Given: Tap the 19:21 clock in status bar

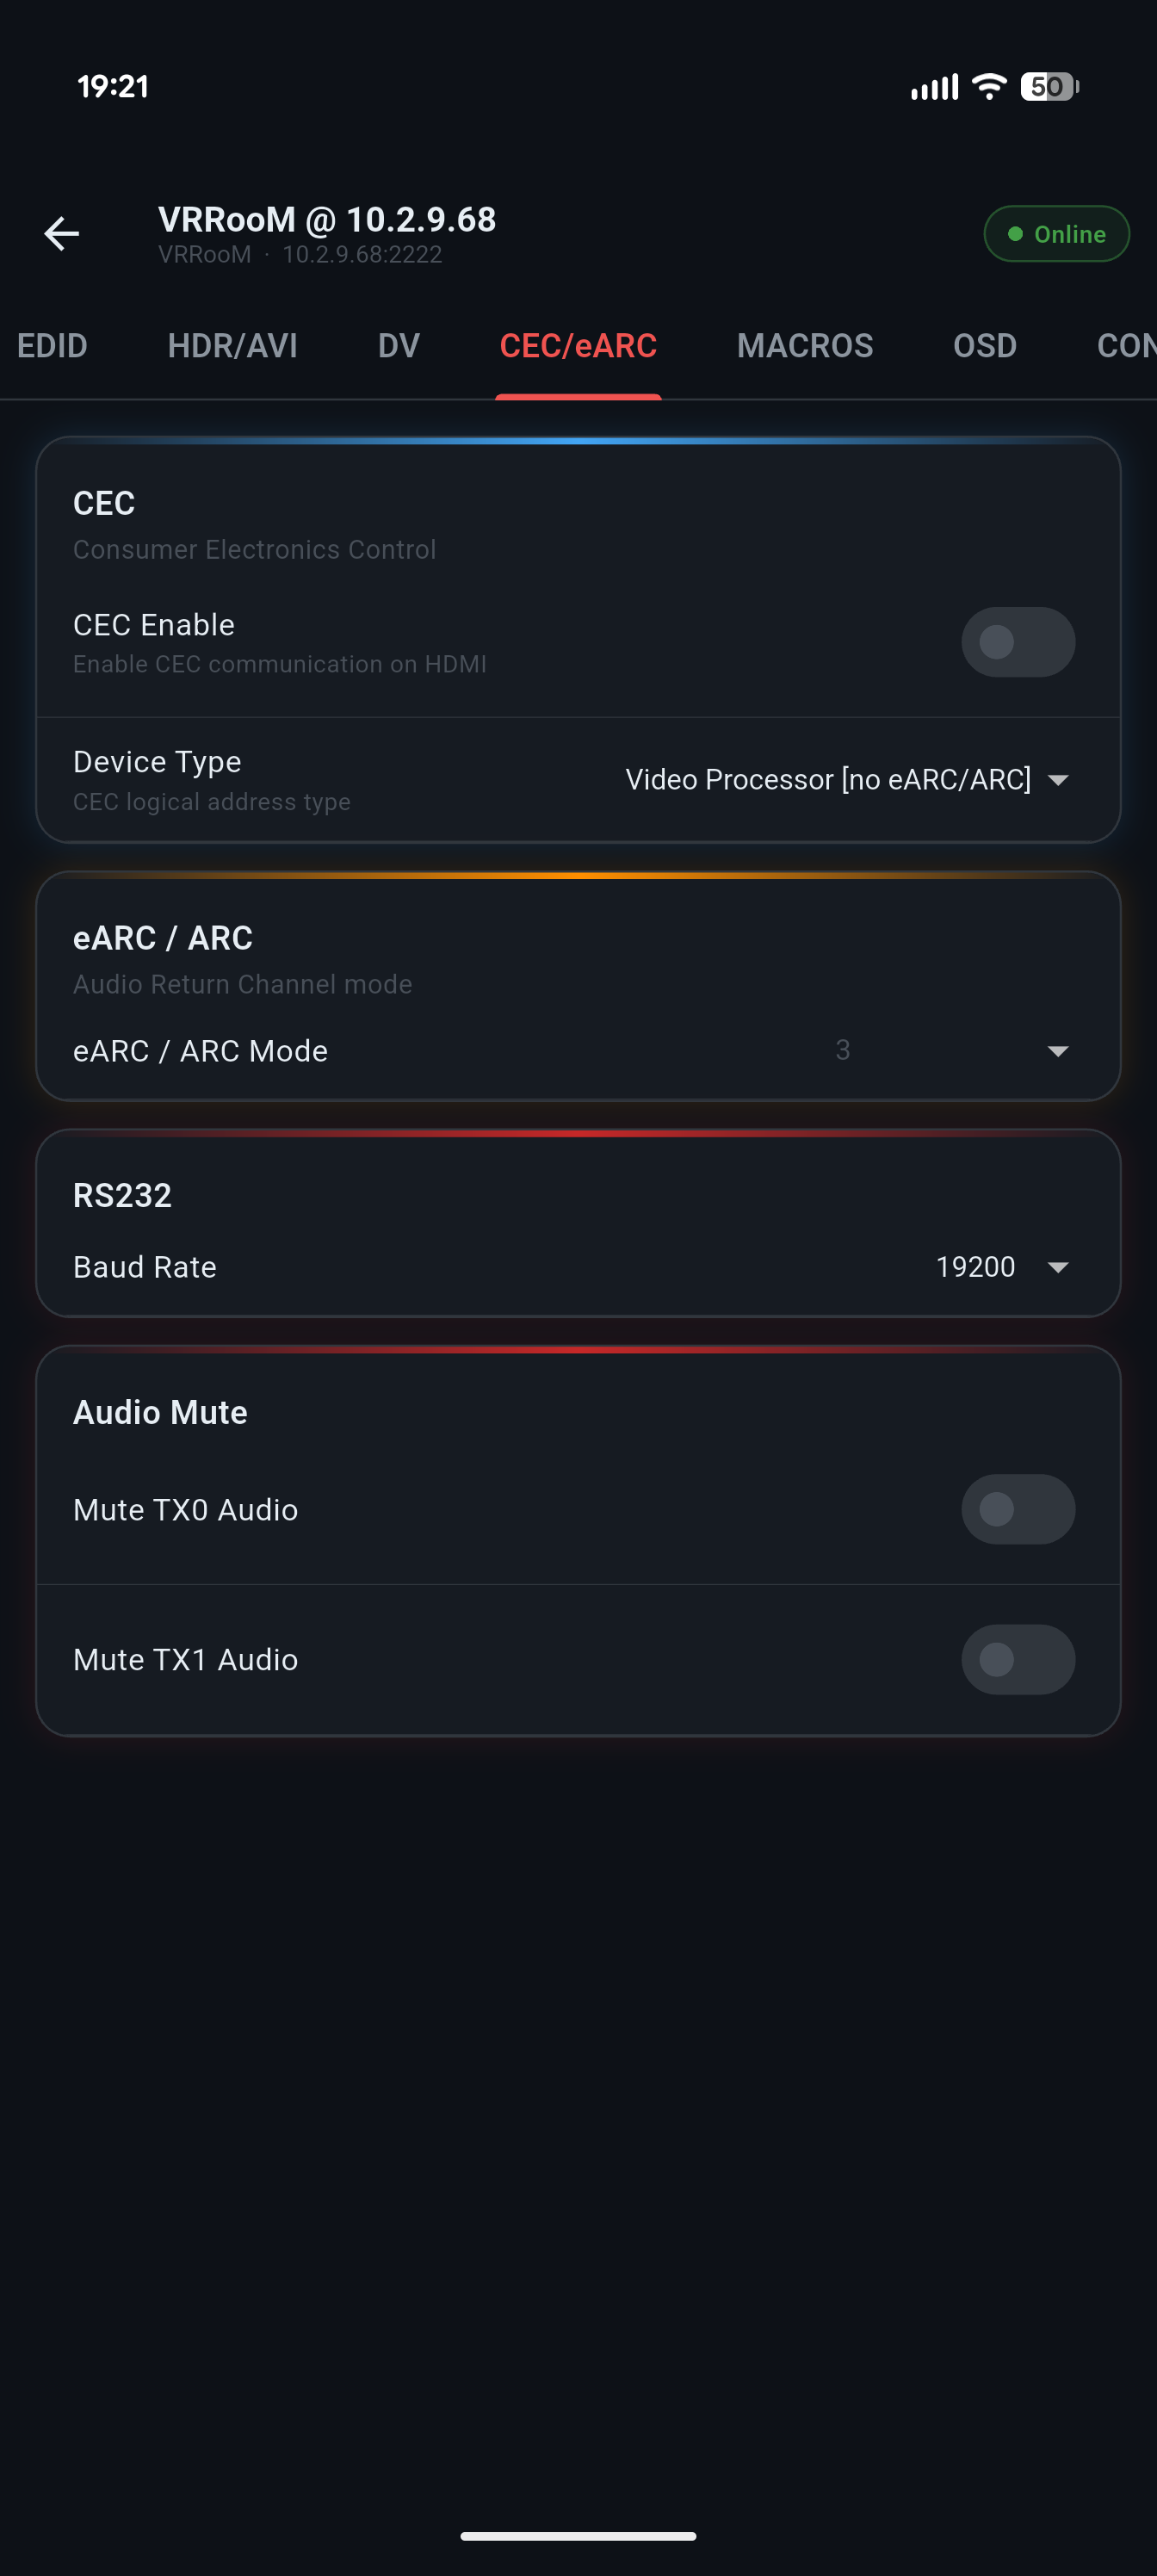Looking at the screenshot, I should (x=113, y=87).
